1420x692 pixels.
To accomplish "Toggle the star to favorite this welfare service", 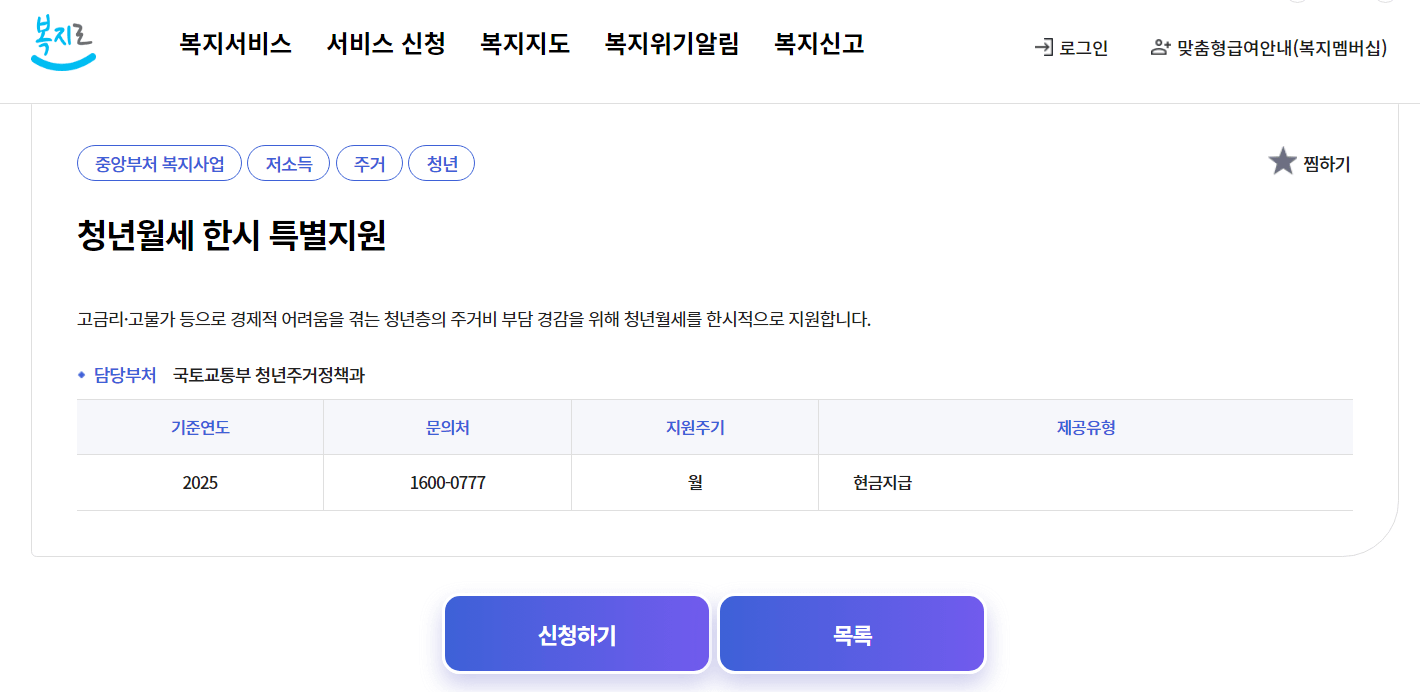I will (x=1283, y=160).
